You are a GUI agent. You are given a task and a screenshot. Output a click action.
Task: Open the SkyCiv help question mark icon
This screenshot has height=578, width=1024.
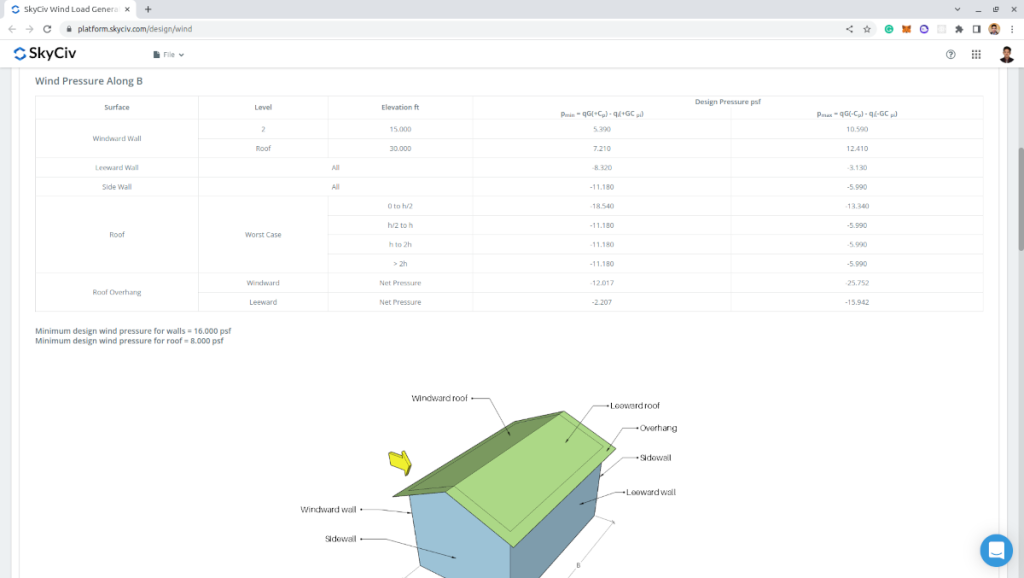(950, 54)
